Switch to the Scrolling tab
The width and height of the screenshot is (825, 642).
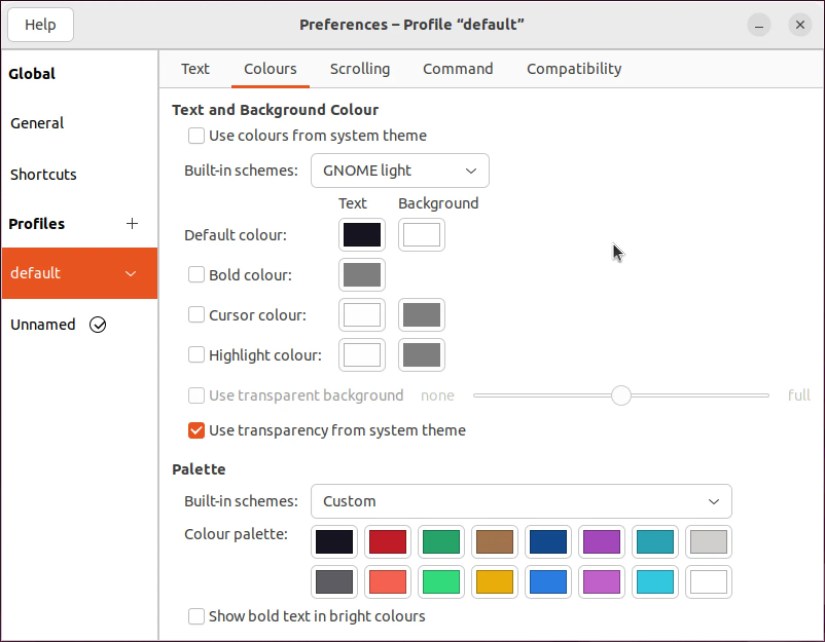(x=360, y=69)
